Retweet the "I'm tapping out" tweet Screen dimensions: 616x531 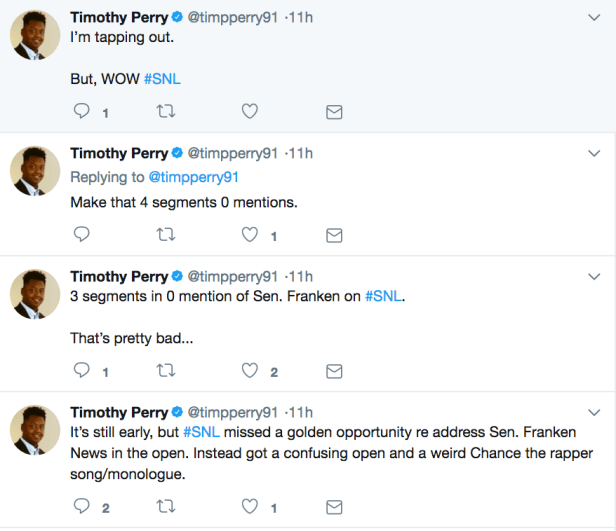pos(167,112)
